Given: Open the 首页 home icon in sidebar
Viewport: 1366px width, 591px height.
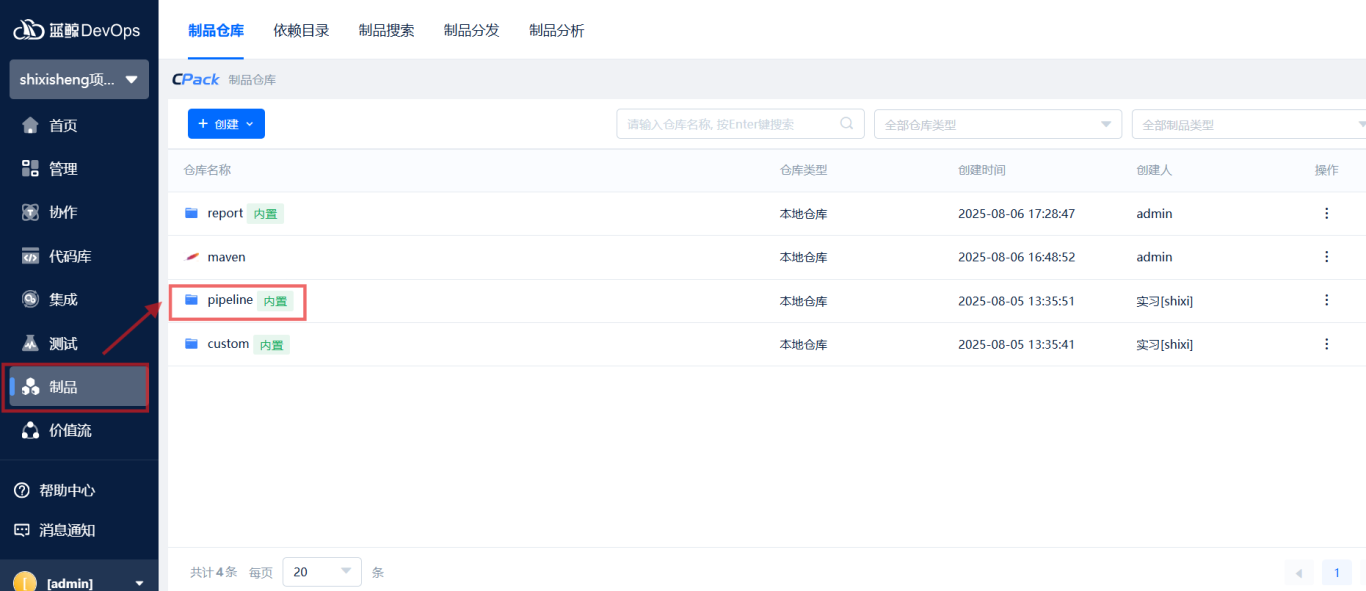Looking at the screenshot, I should (x=30, y=125).
